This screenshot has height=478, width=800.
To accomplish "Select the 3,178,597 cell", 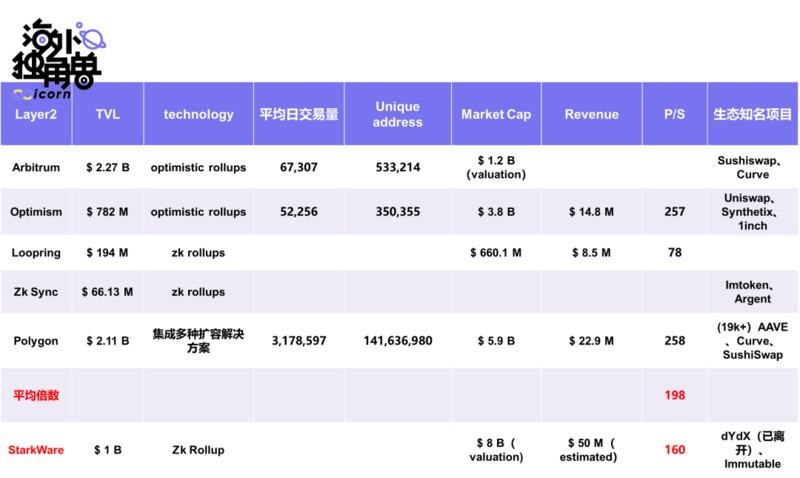I will (299, 341).
